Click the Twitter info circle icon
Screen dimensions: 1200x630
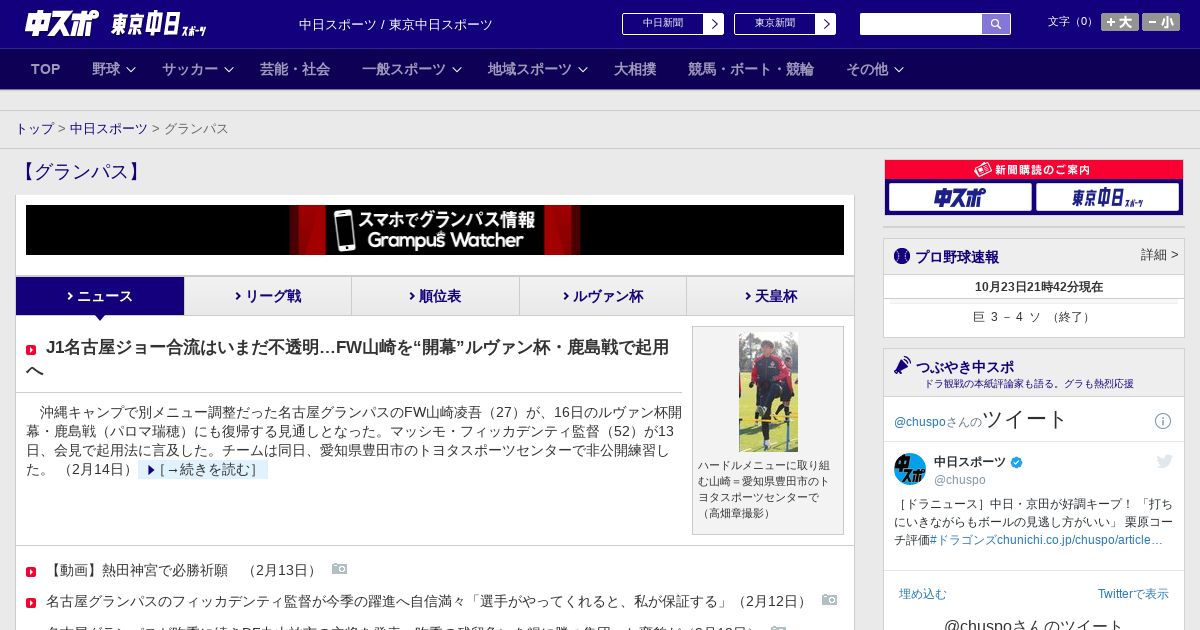(1163, 421)
